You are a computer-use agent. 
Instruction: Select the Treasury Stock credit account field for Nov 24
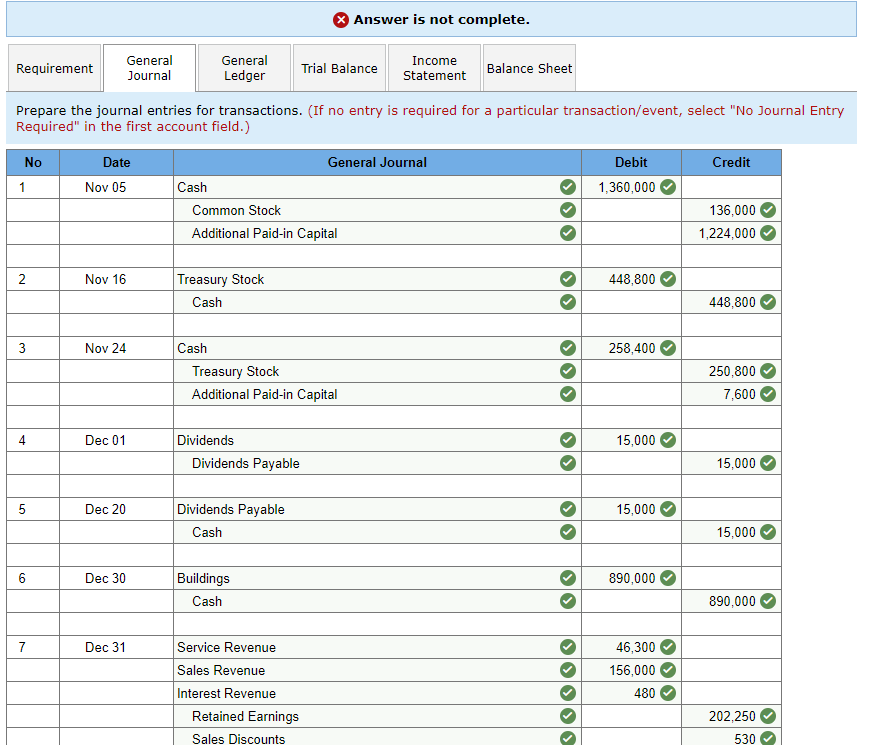377,371
